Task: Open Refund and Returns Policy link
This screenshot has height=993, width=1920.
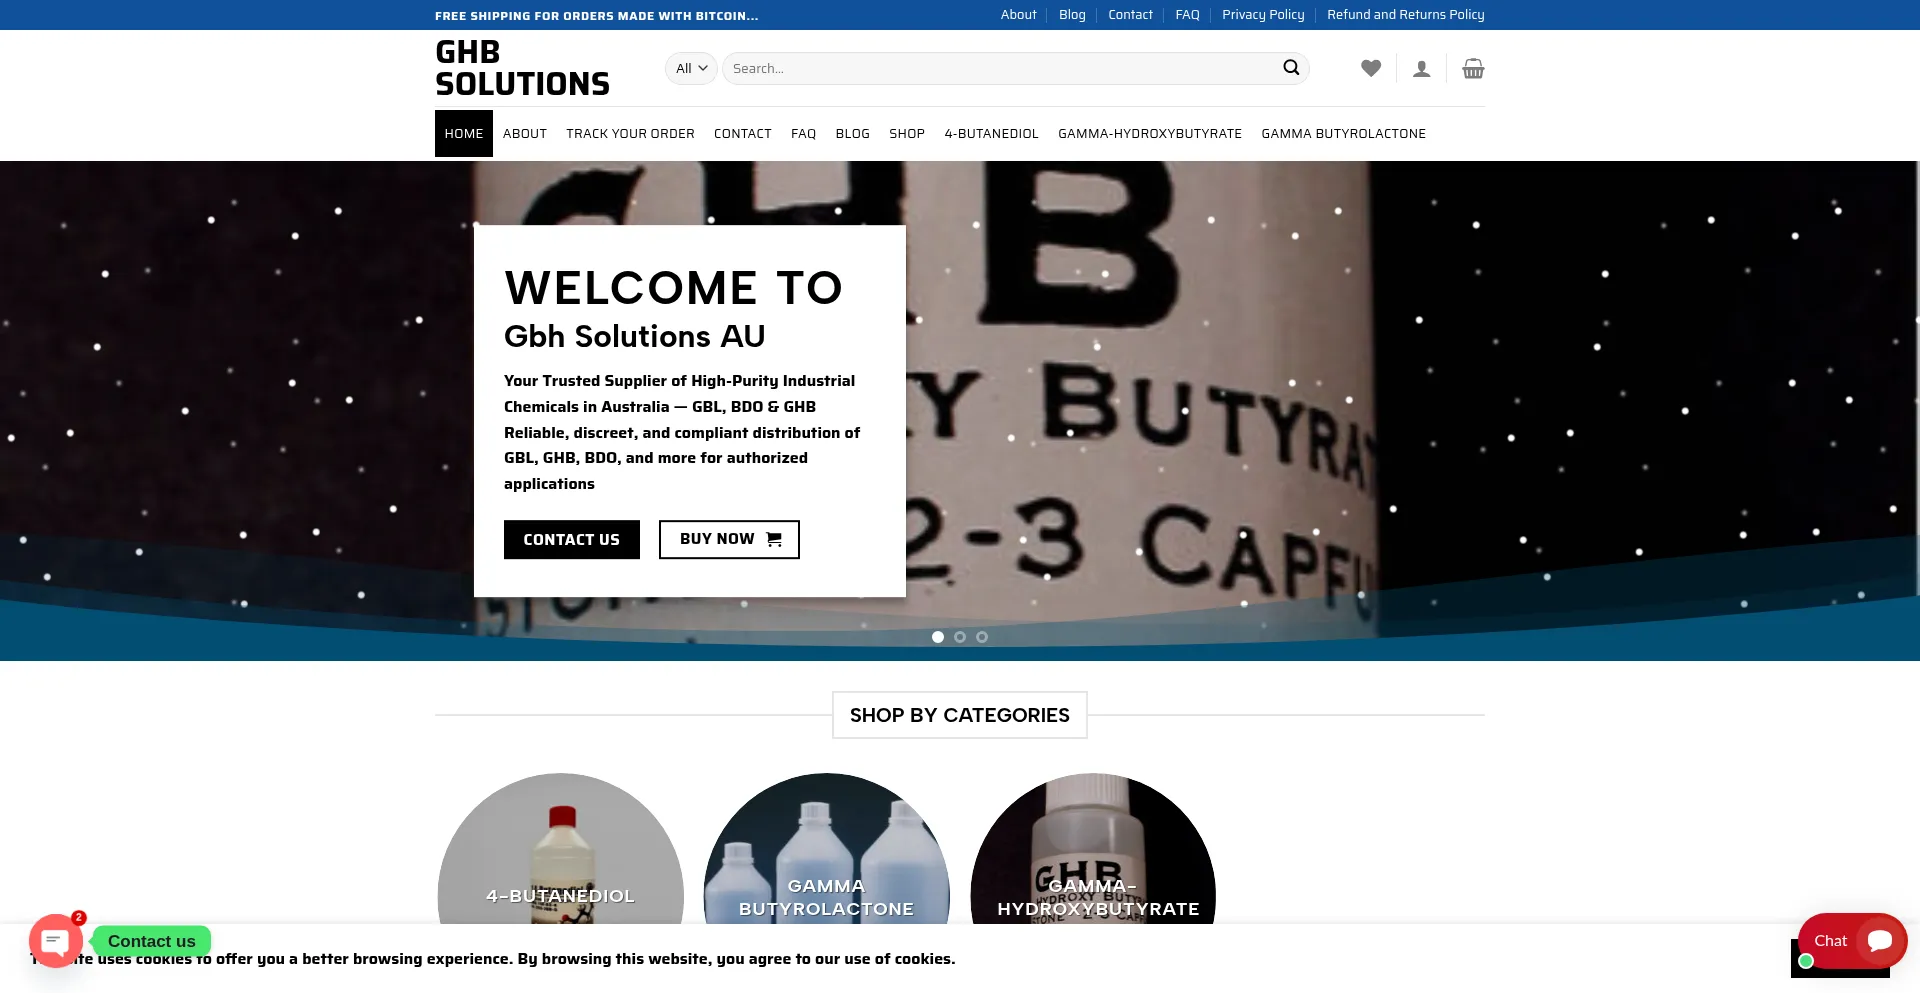Action: coord(1405,15)
